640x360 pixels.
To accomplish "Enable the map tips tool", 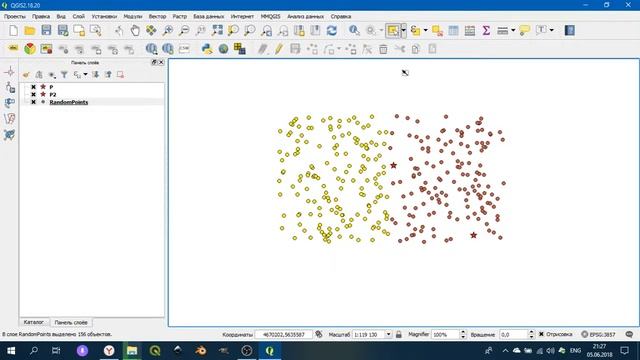I will click(524, 31).
